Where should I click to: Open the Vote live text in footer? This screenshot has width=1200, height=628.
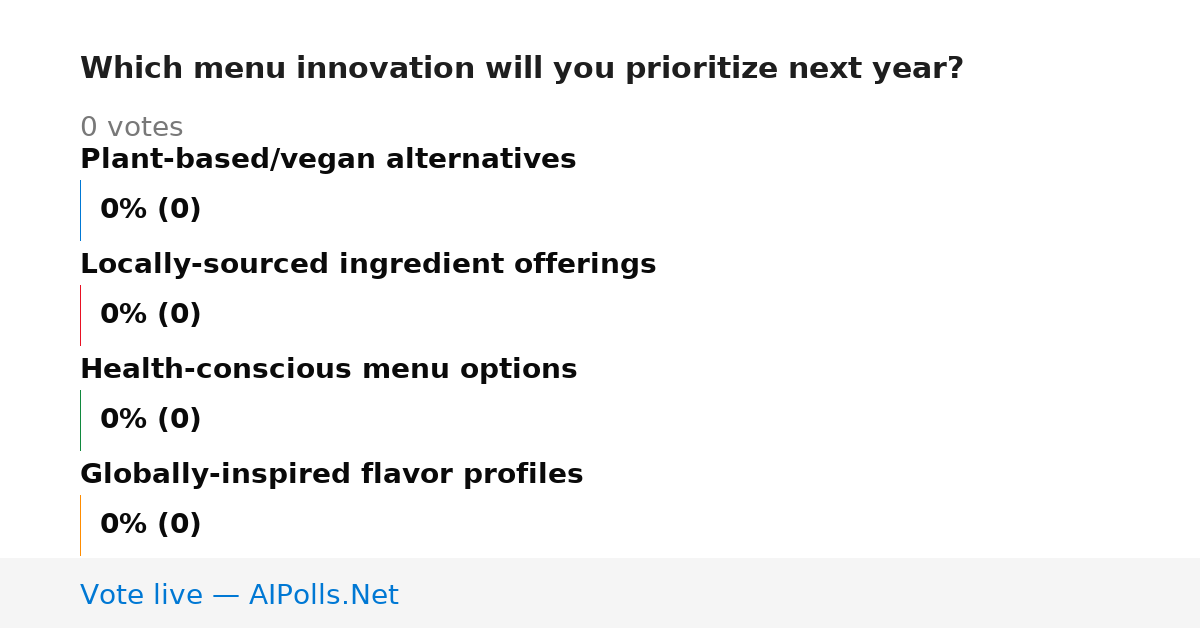click(141, 596)
